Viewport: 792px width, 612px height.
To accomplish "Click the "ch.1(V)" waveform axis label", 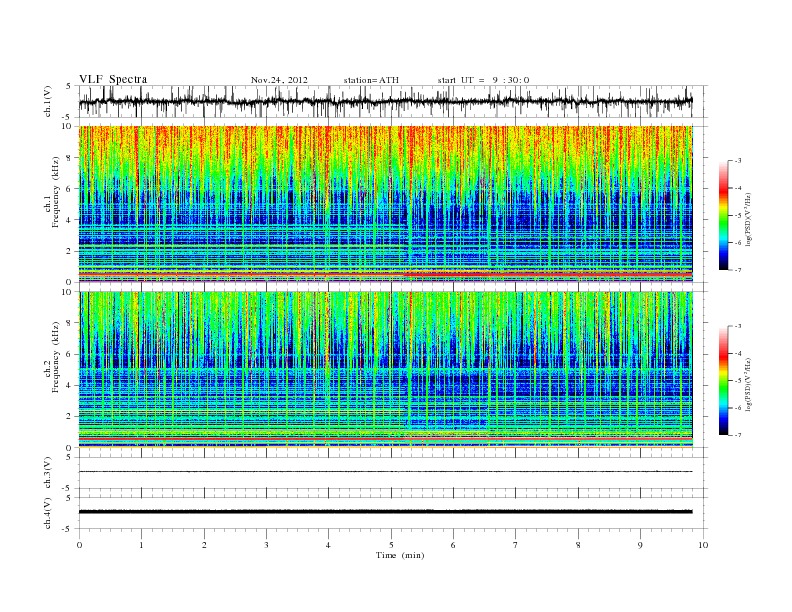I will pos(48,101).
